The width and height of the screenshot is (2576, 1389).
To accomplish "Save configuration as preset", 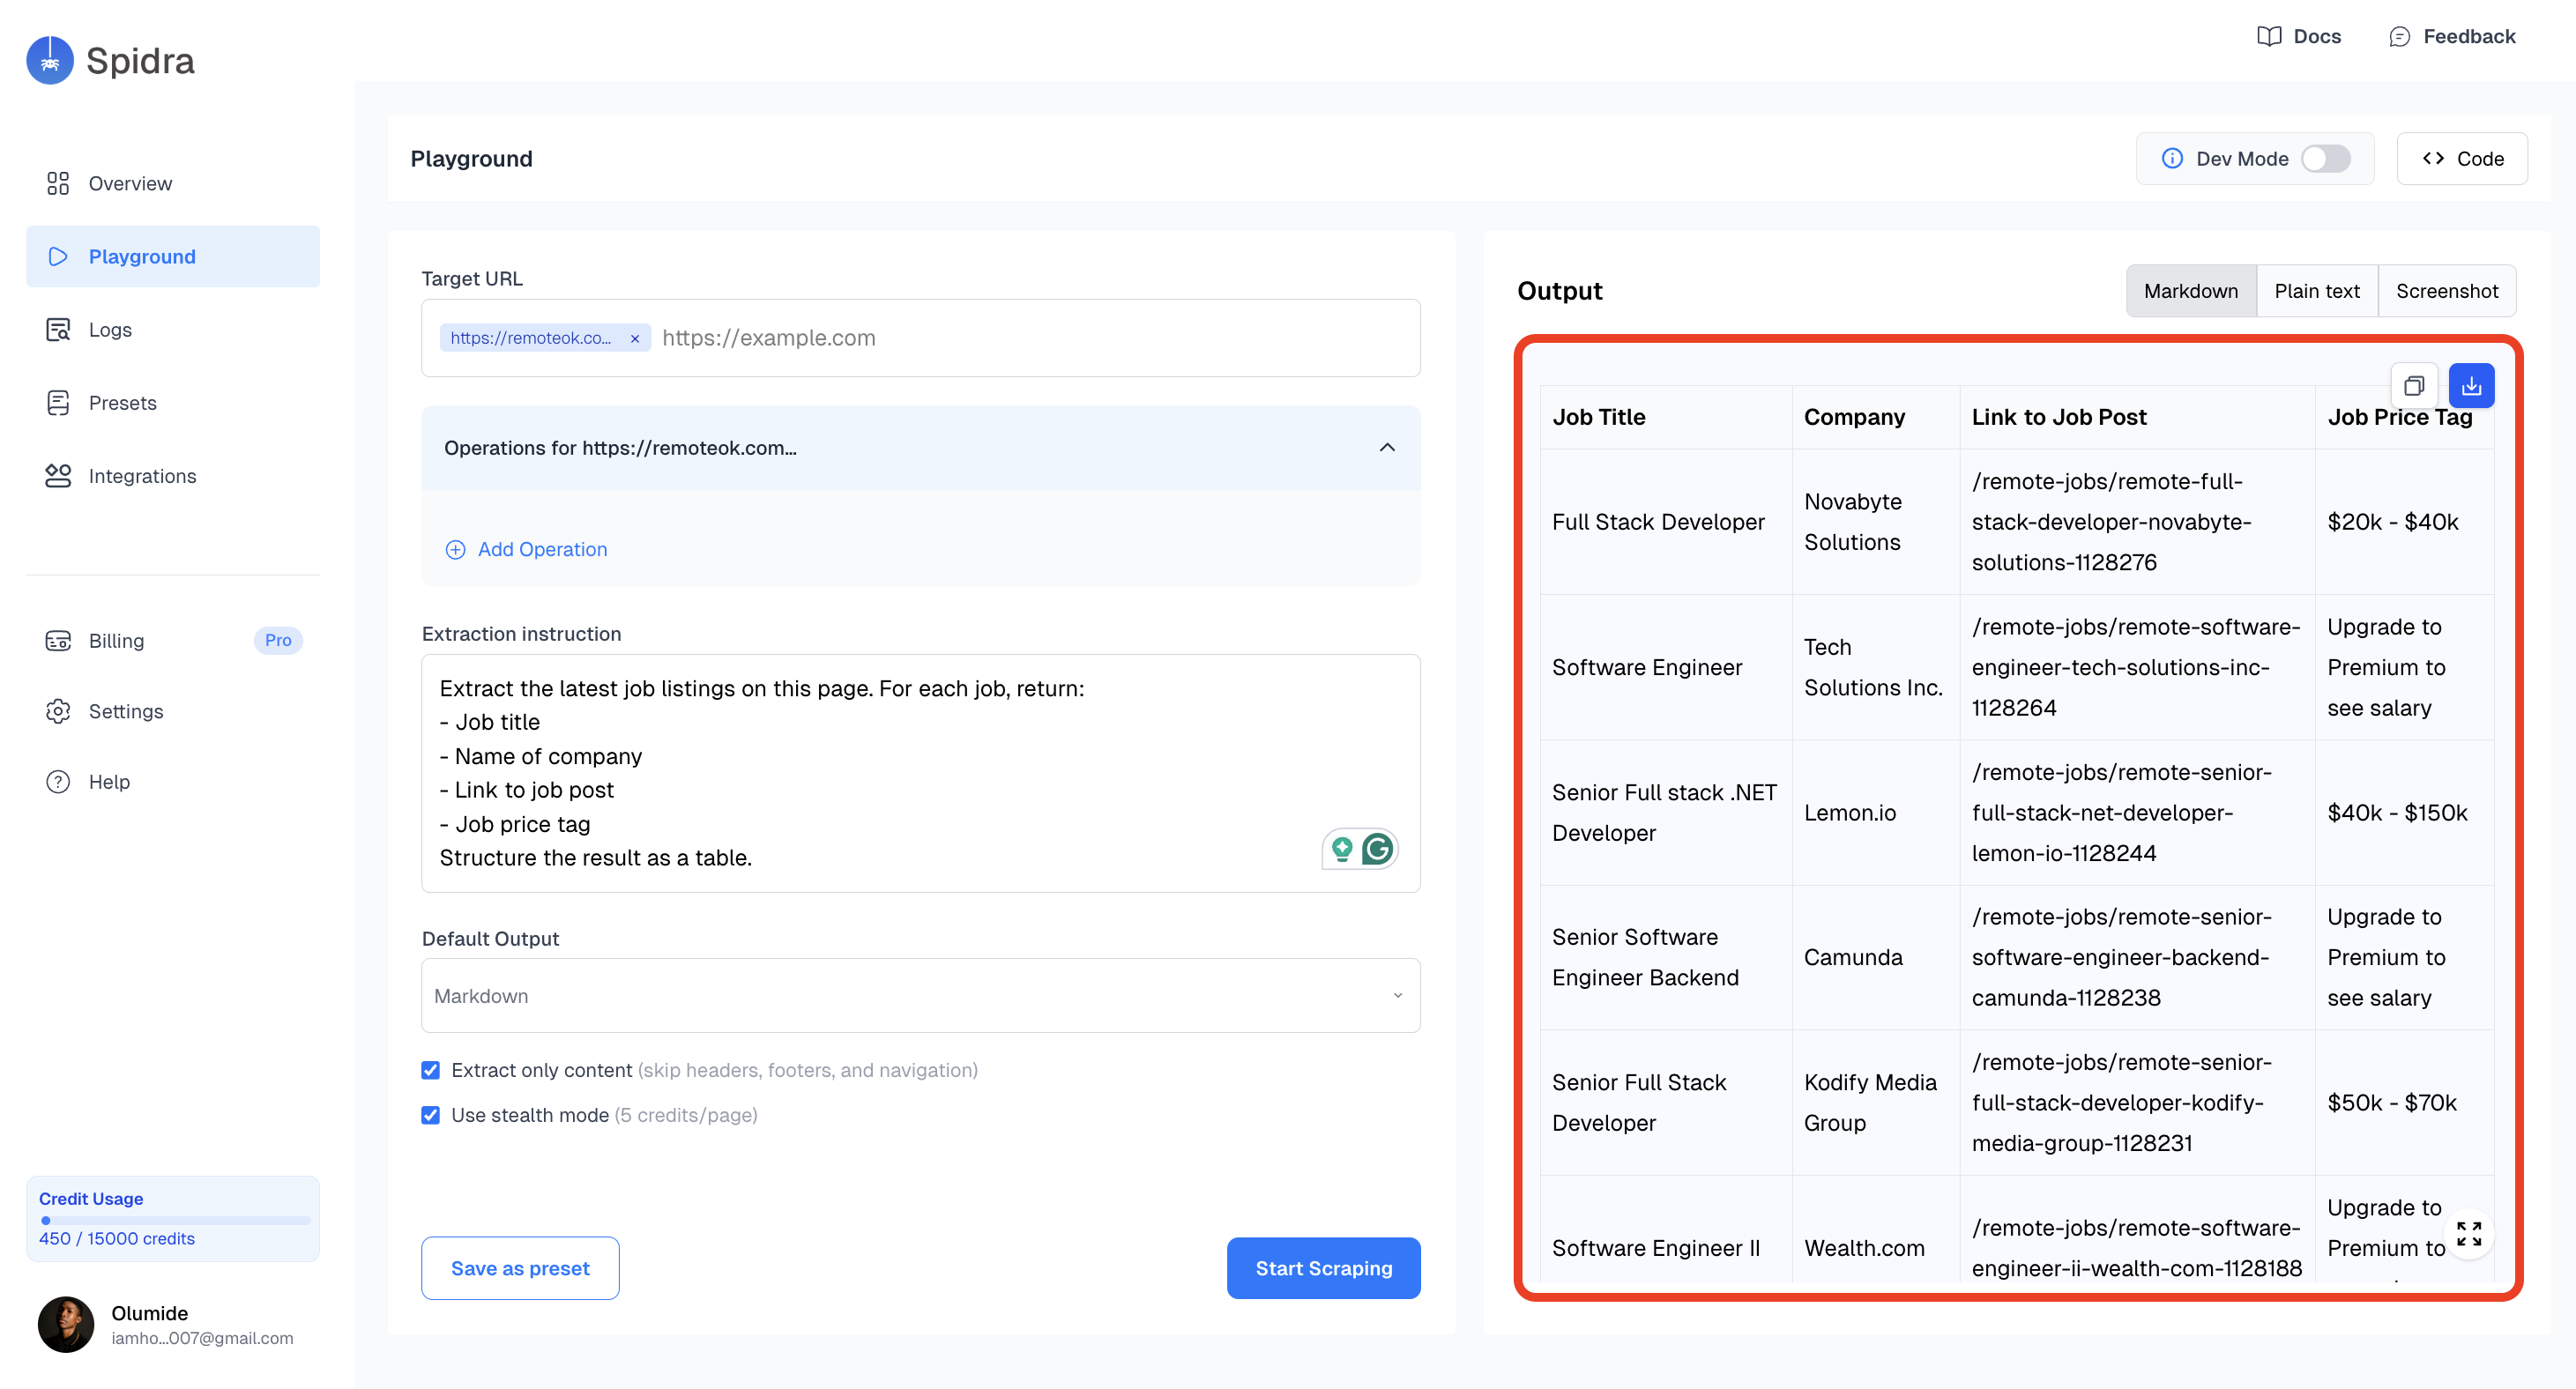I will (x=520, y=1268).
